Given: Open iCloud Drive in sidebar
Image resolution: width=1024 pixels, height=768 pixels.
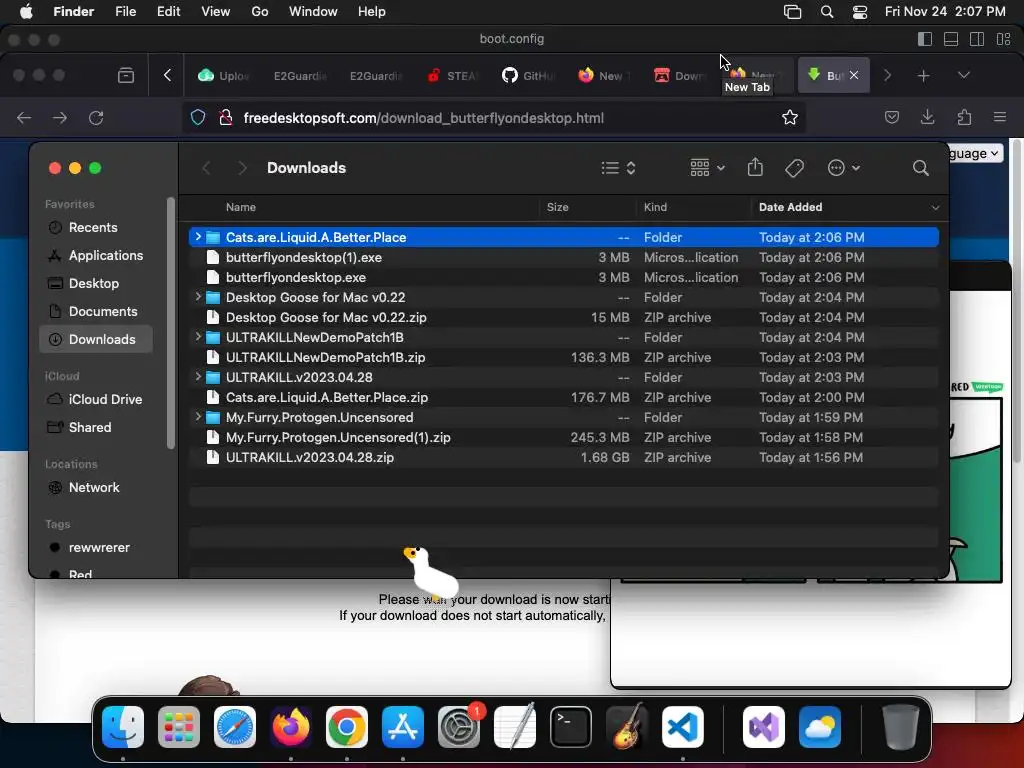Looking at the screenshot, I should click(96, 399).
